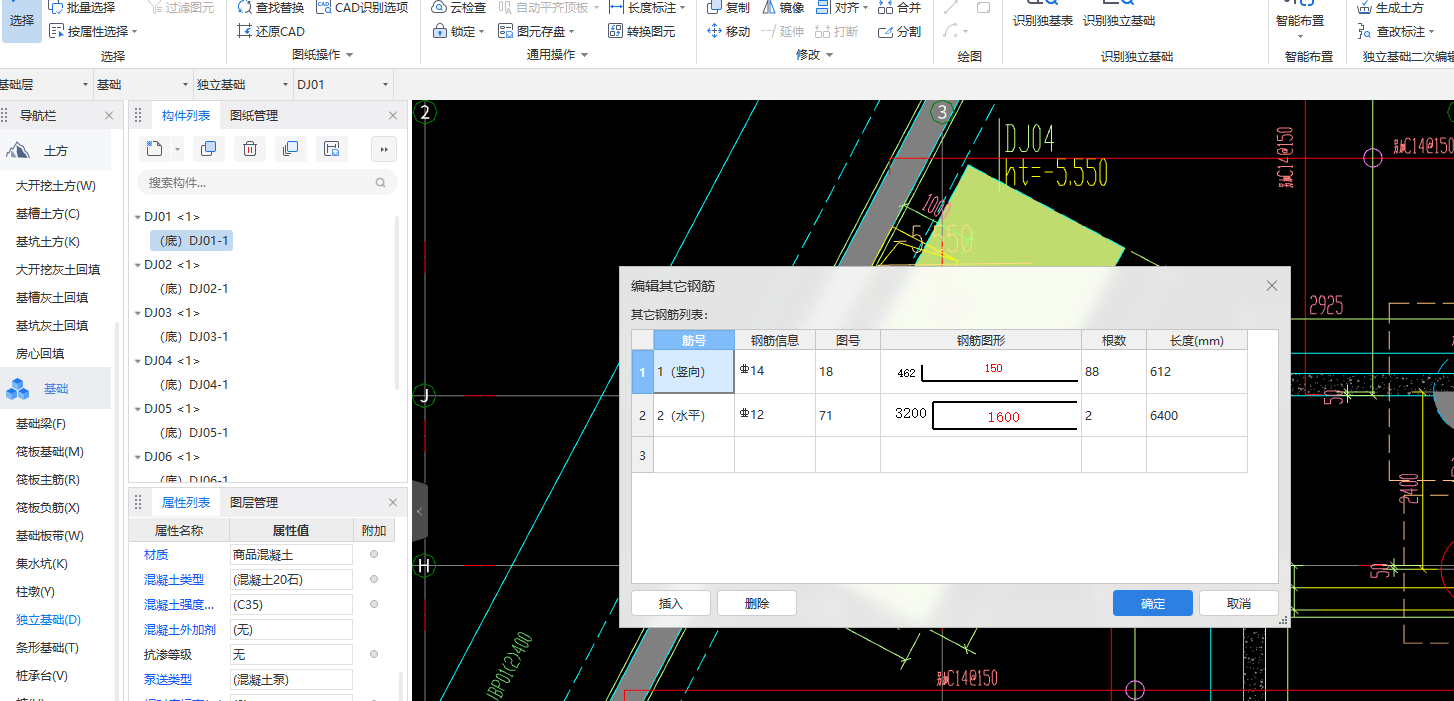This screenshot has width=1454, height=701.
Task: Collapse the DJ04 tree node
Action: 136,361
